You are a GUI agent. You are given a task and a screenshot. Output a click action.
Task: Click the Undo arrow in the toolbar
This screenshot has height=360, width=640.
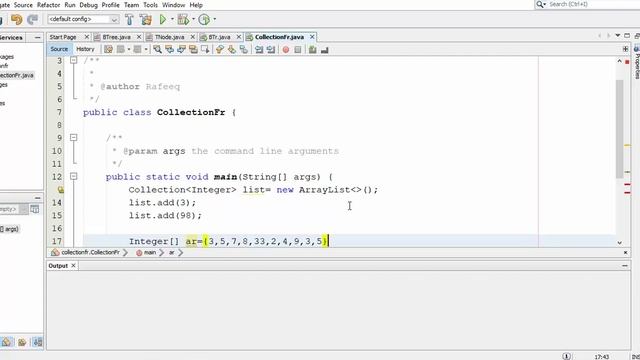[x=16, y=19]
